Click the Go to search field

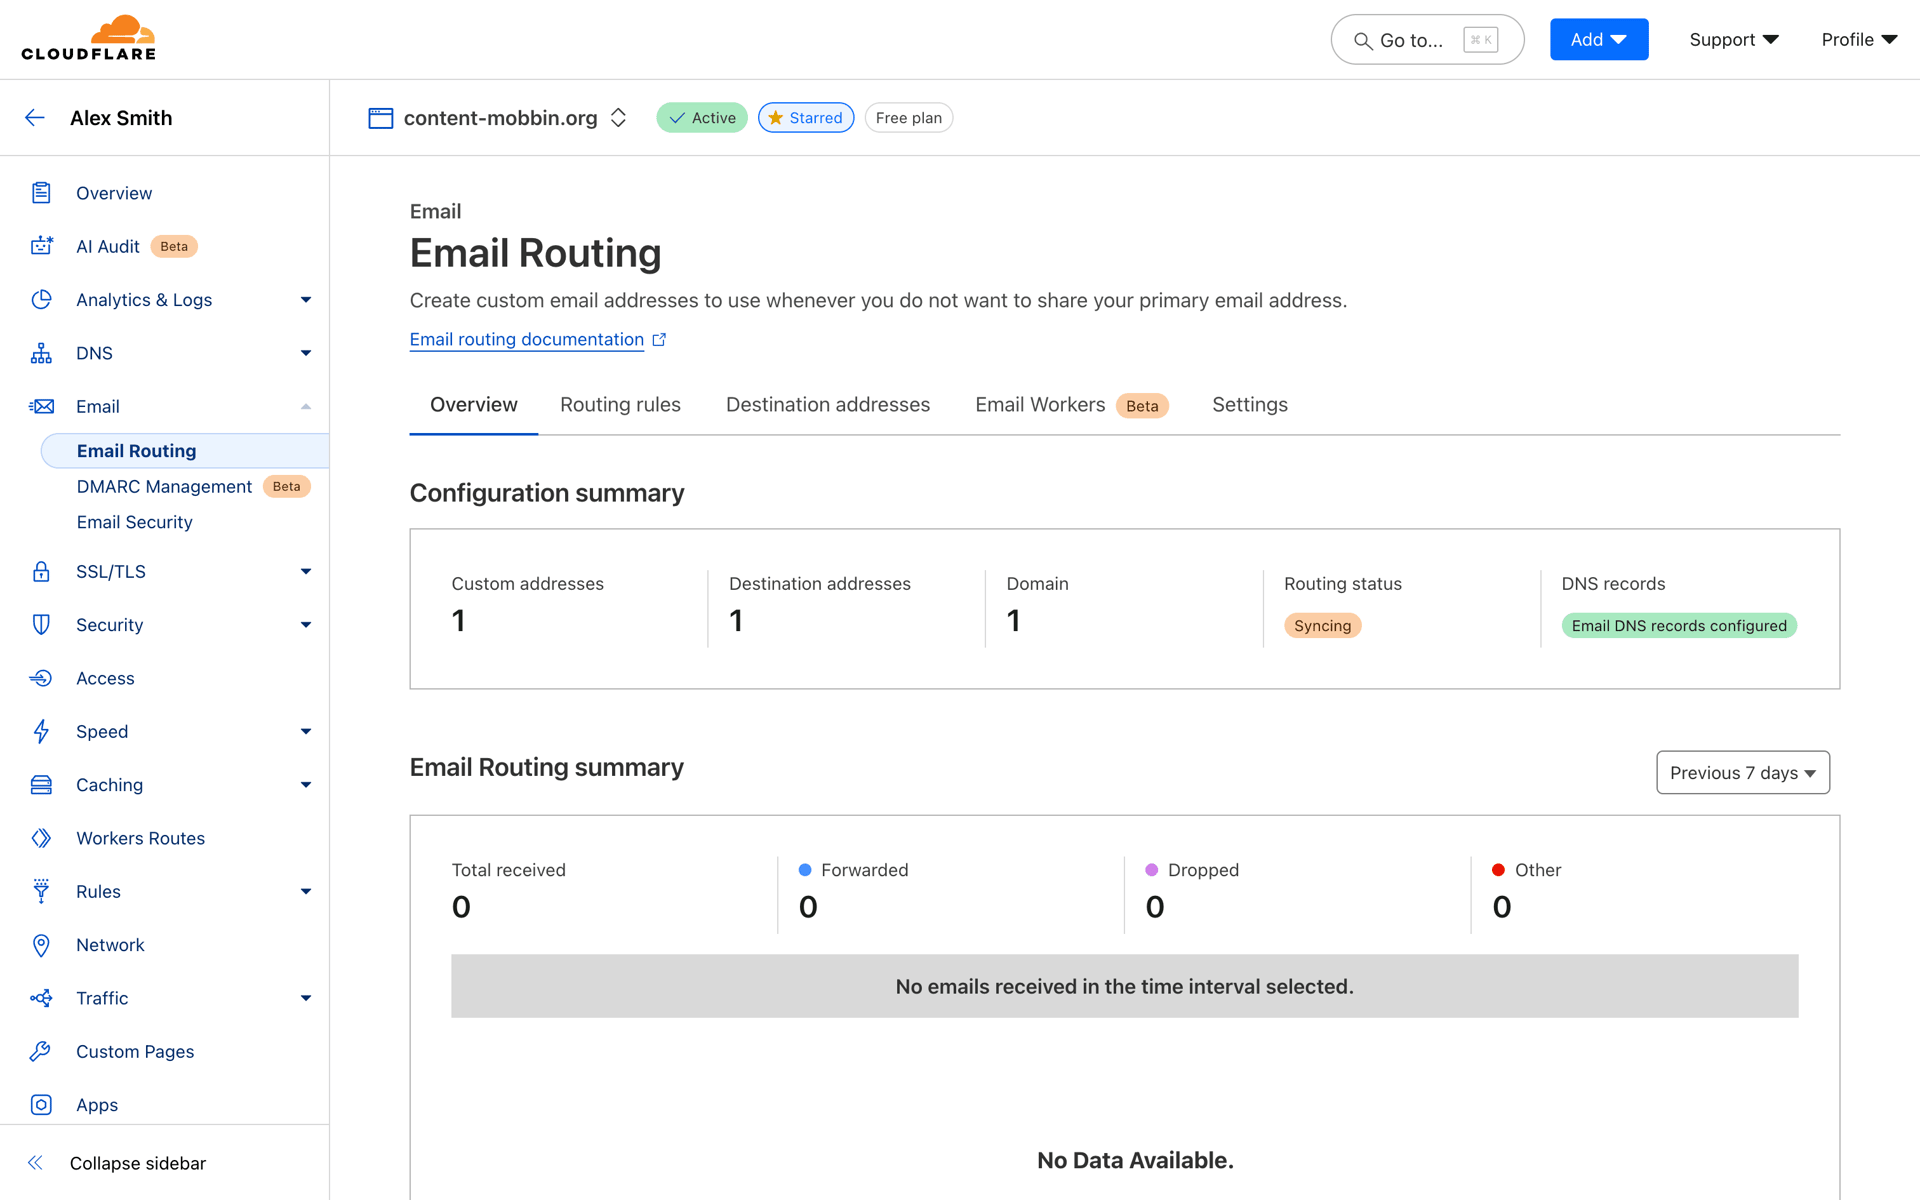(x=1427, y=40)
